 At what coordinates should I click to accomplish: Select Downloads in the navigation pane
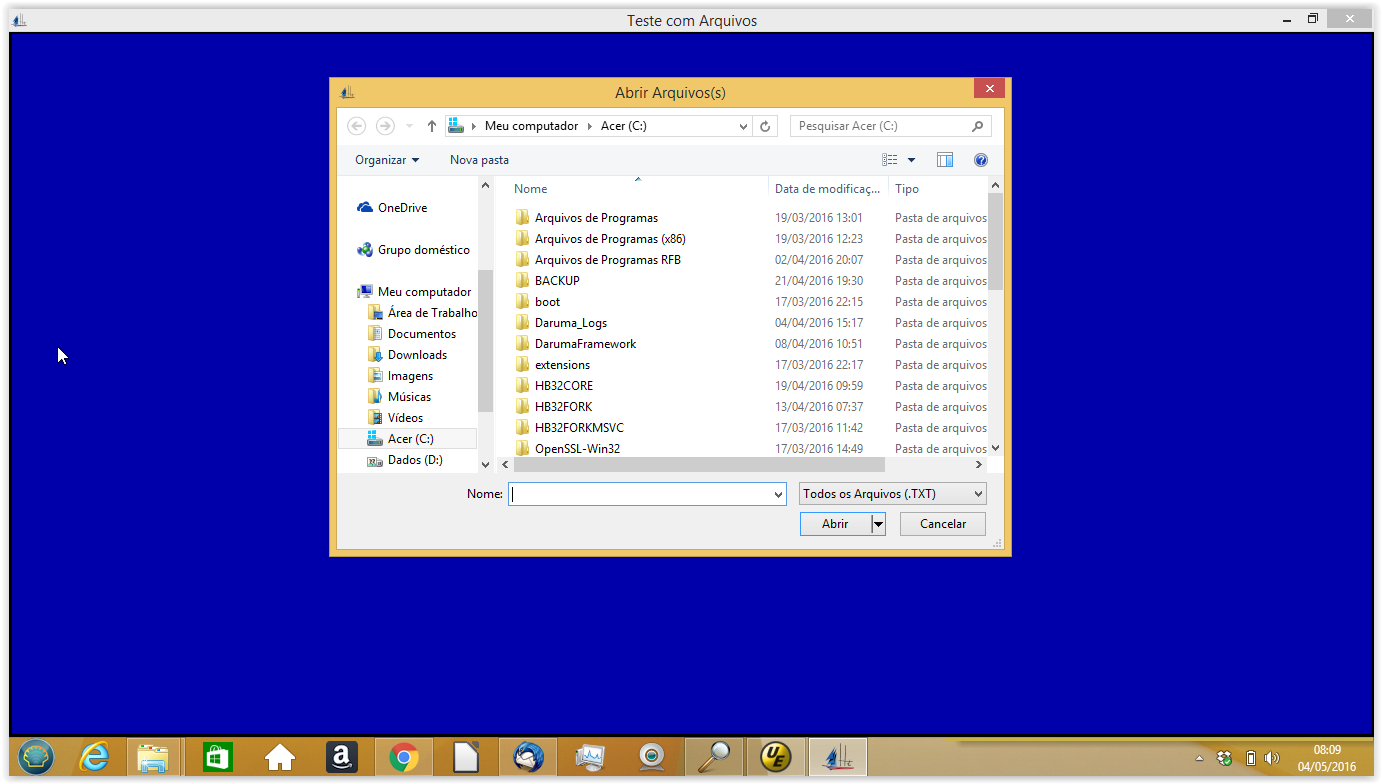point(417,355)
